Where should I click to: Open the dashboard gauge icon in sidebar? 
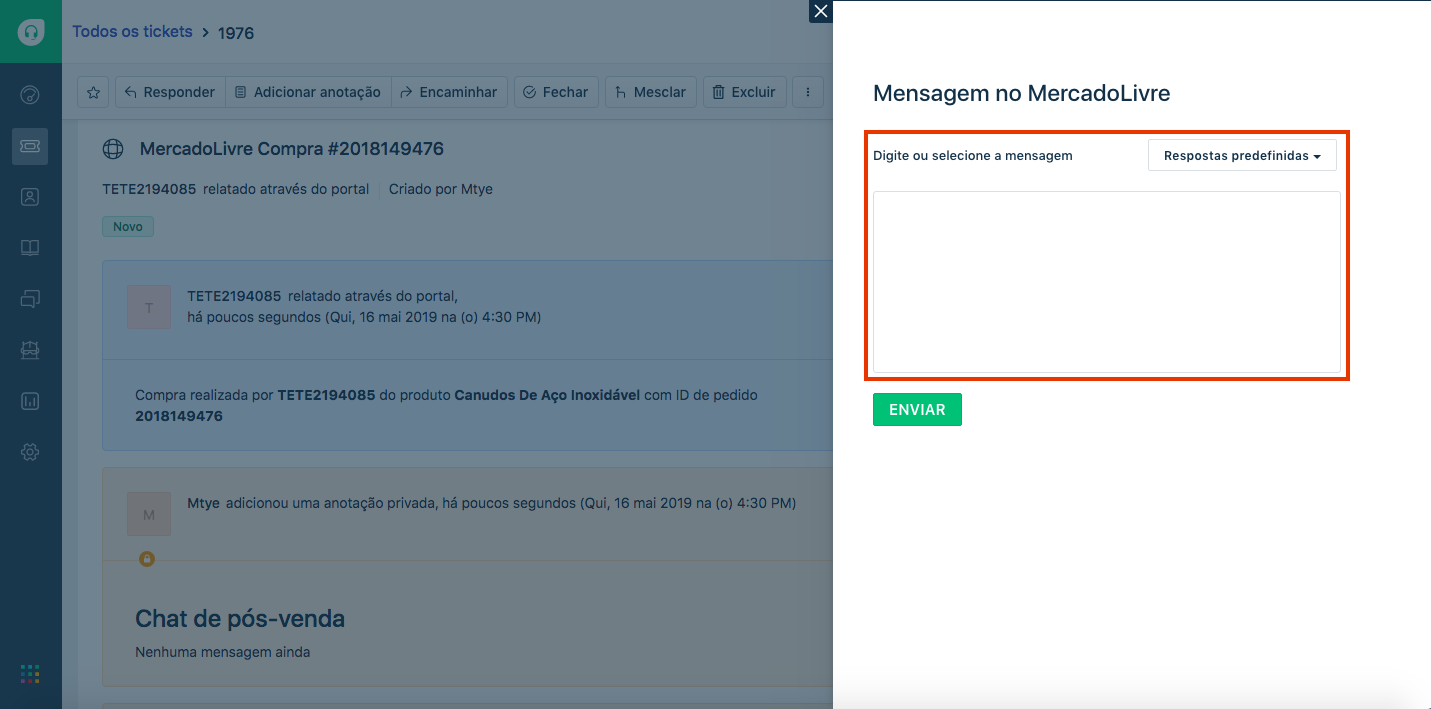30,96
